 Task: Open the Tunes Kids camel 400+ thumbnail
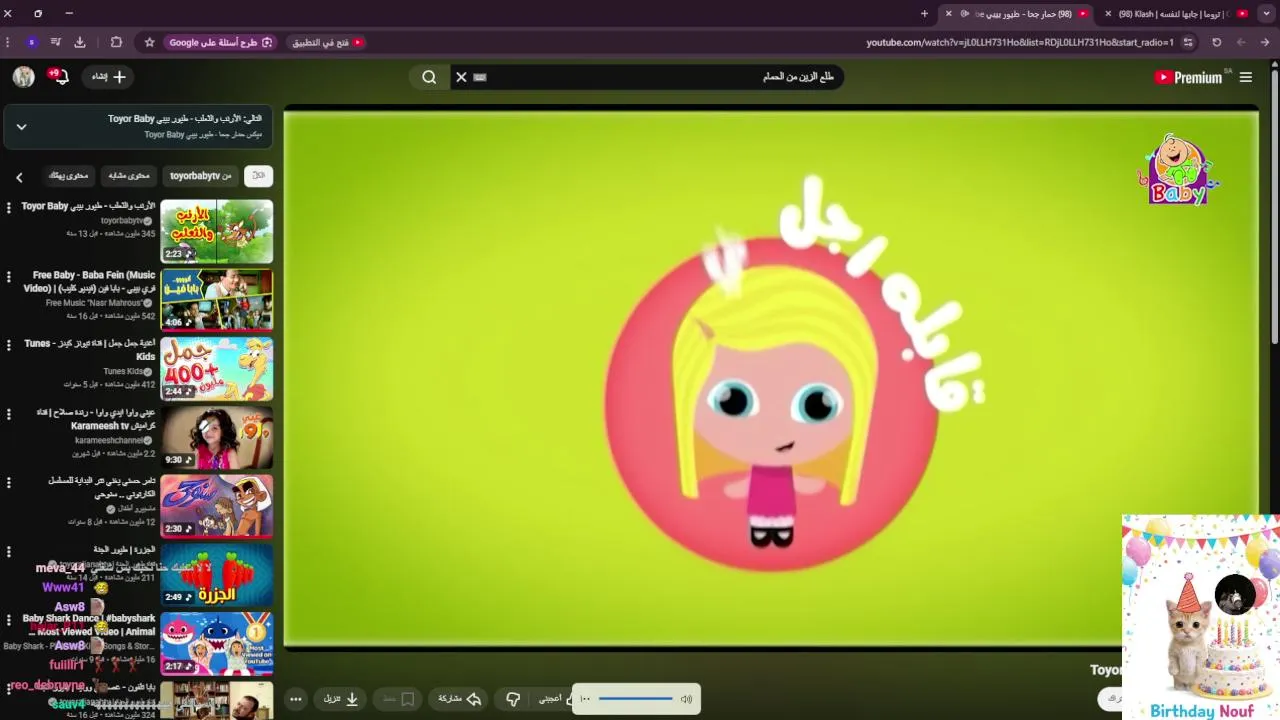[216, 369]
